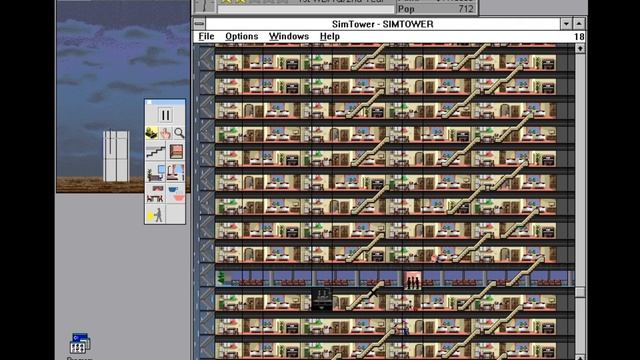Click the population value 712
The image size is (640, 360).
(466, 9)
